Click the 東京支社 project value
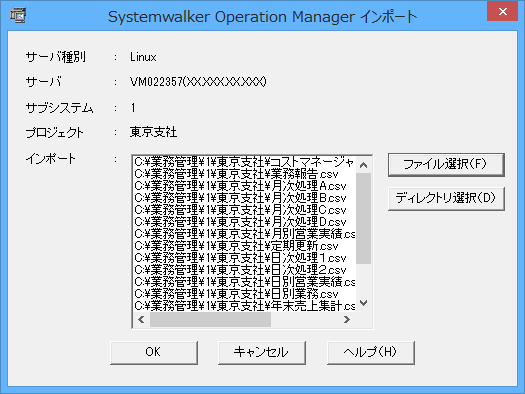 pos(153,132)
